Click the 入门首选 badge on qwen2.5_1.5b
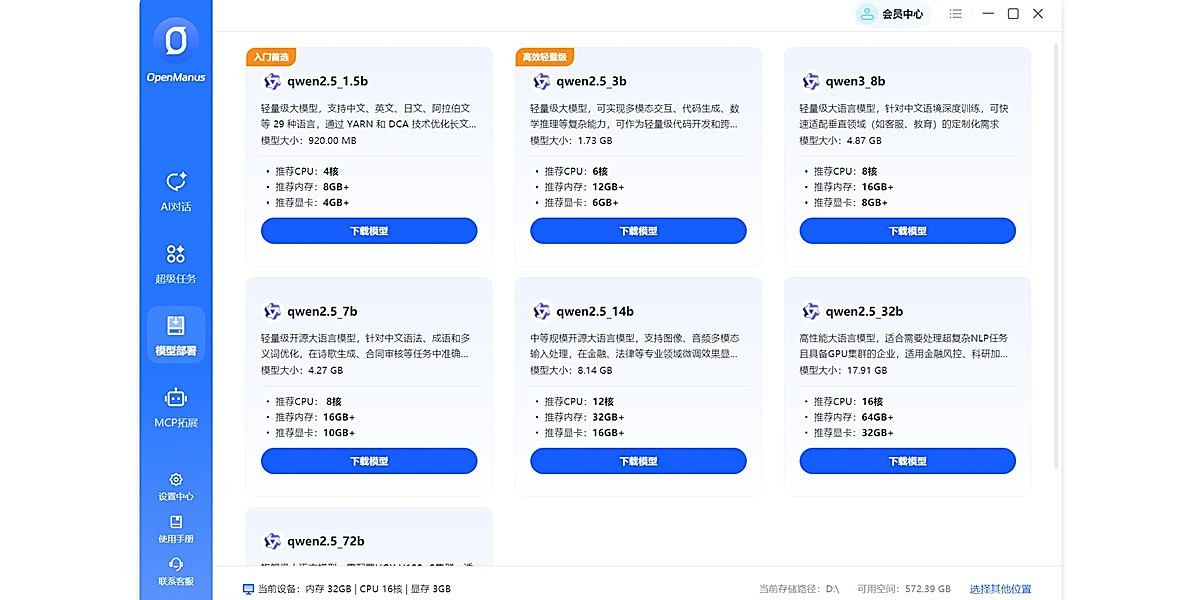 coord(270,57)
